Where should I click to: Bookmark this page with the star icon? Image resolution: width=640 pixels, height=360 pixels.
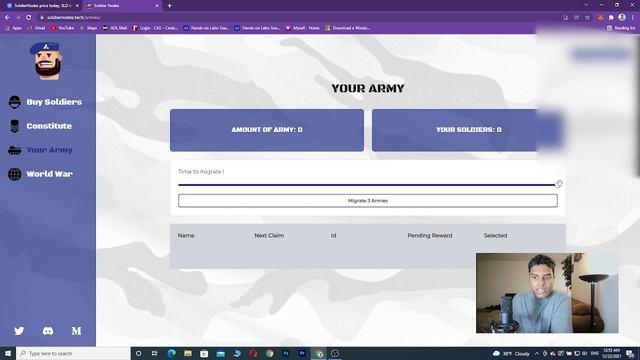click(587, 18)
